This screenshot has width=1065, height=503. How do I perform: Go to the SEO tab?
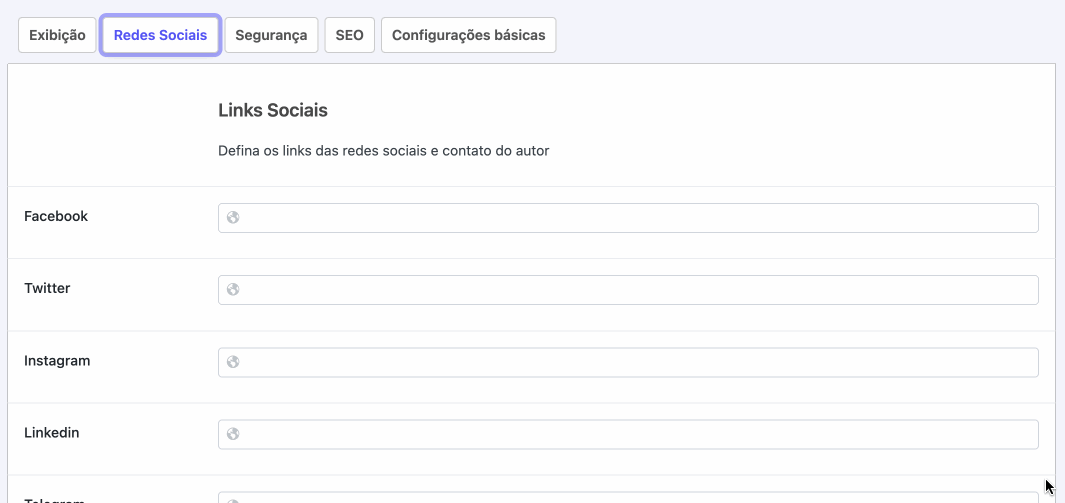pyautogui.click(x=349, y=35)
